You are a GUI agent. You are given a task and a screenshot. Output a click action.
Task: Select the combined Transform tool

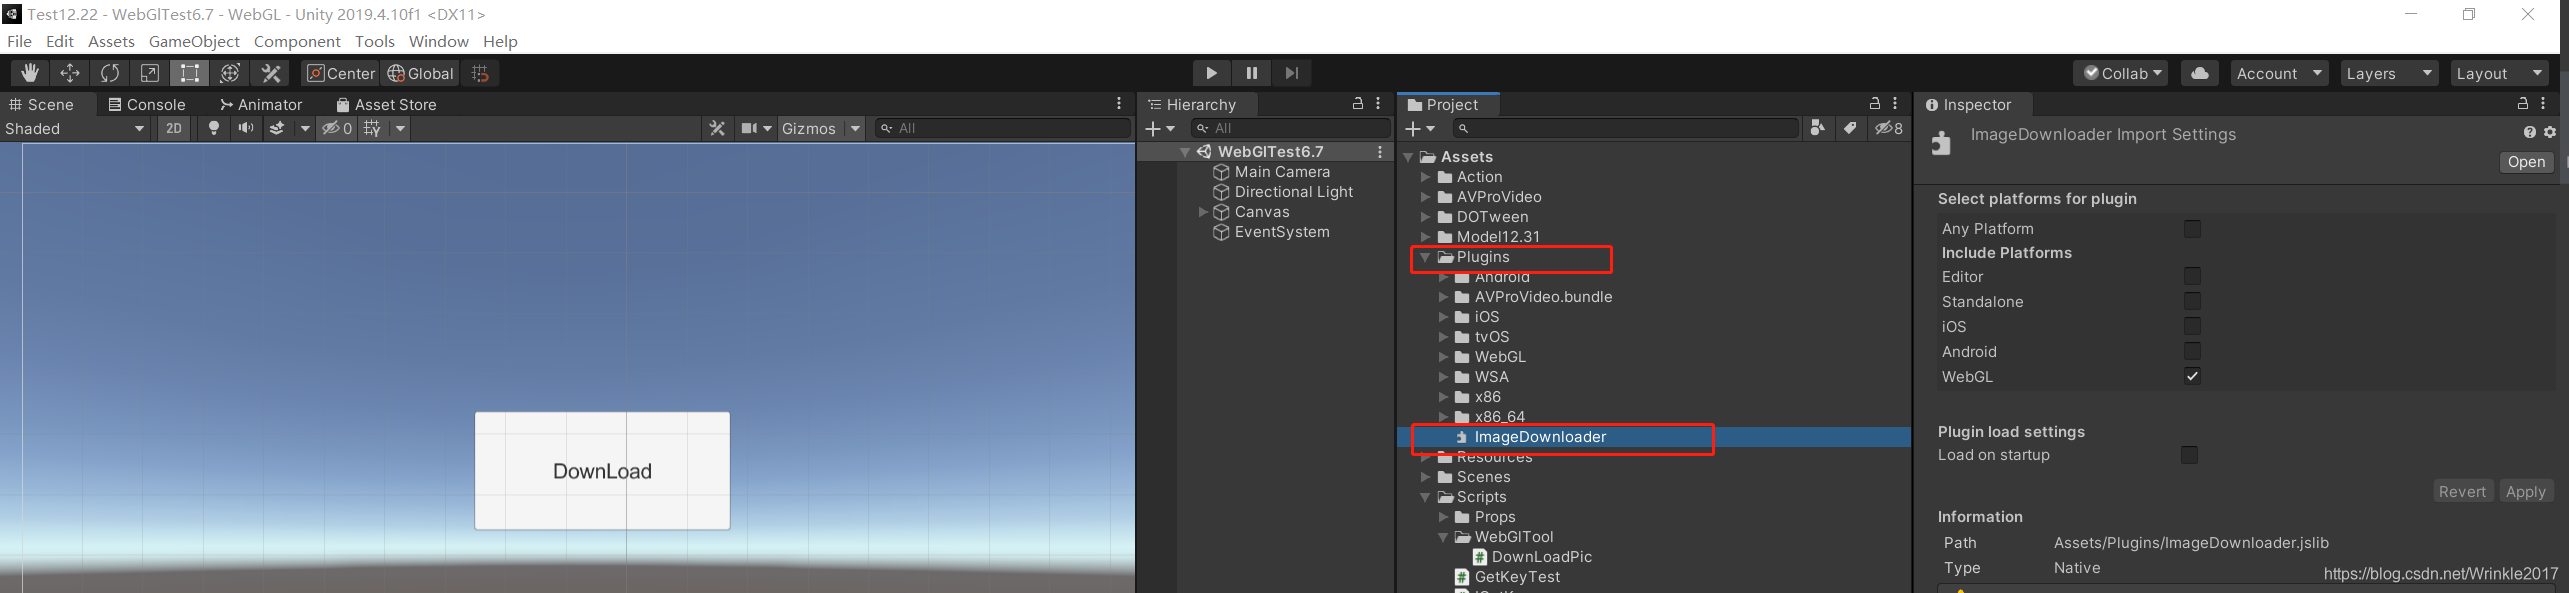[230, 73]
